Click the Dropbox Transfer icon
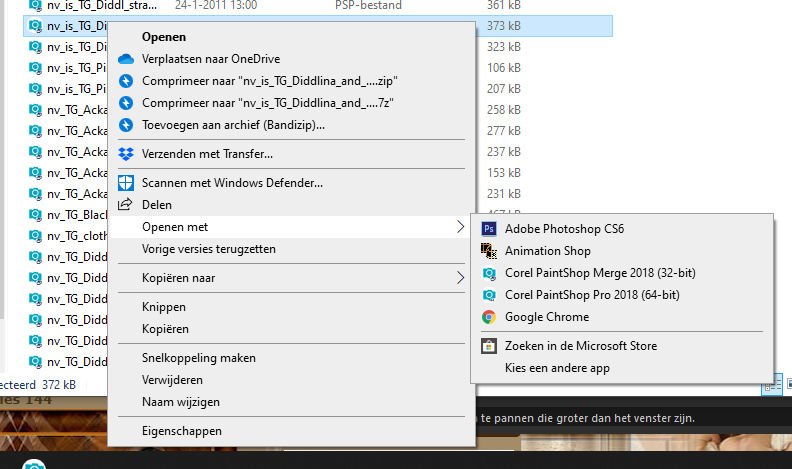 click(x=126, y=154)
